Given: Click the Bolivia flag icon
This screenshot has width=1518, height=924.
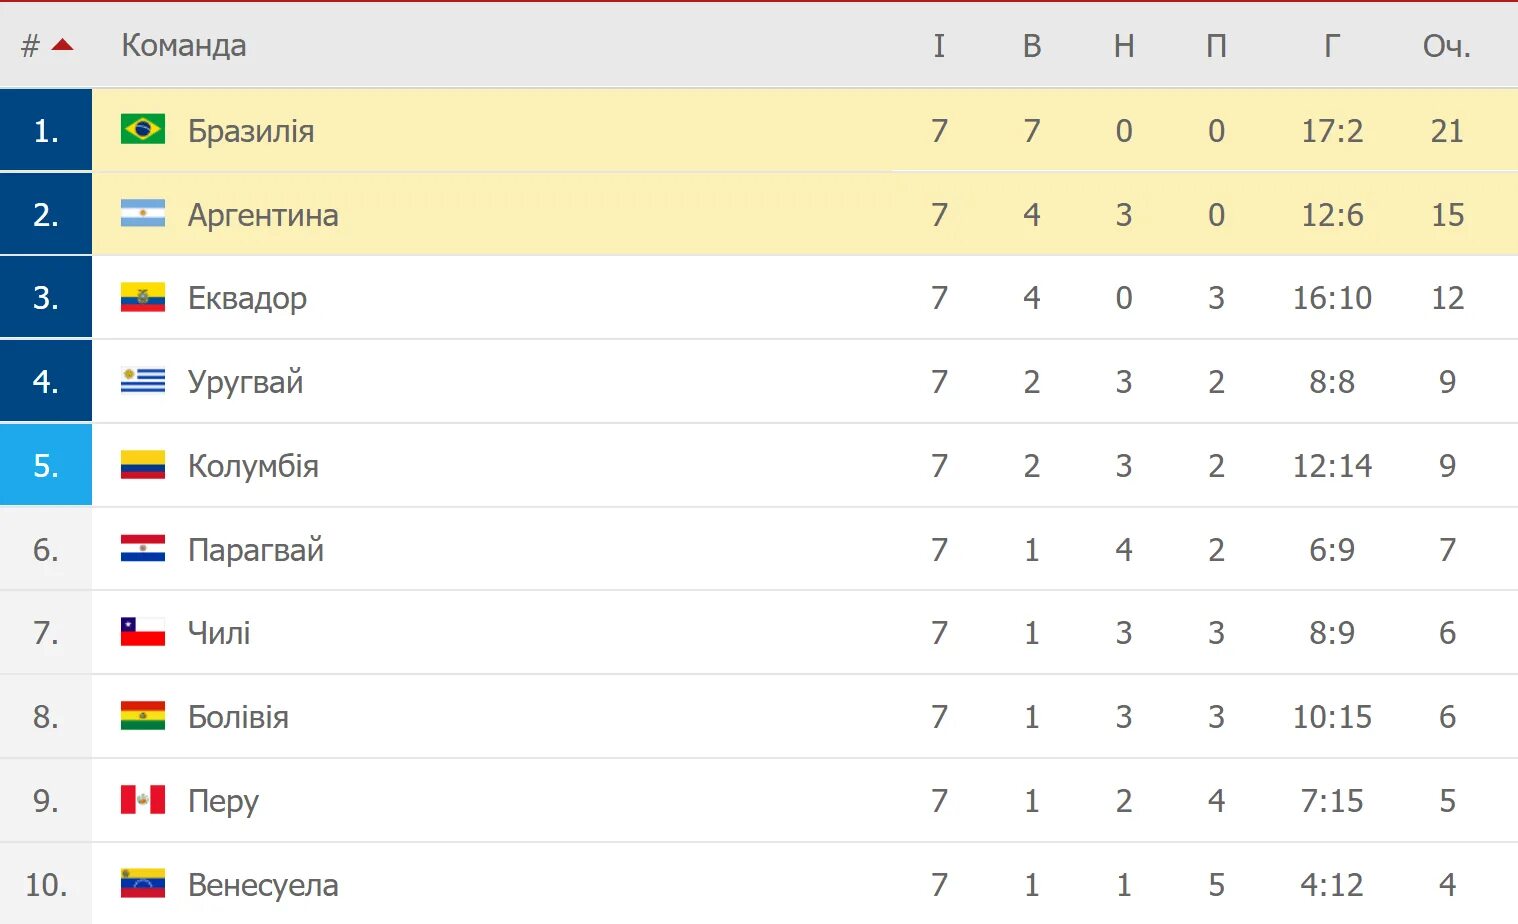Looking at the screenshot, I should click(x=143, y=716).
